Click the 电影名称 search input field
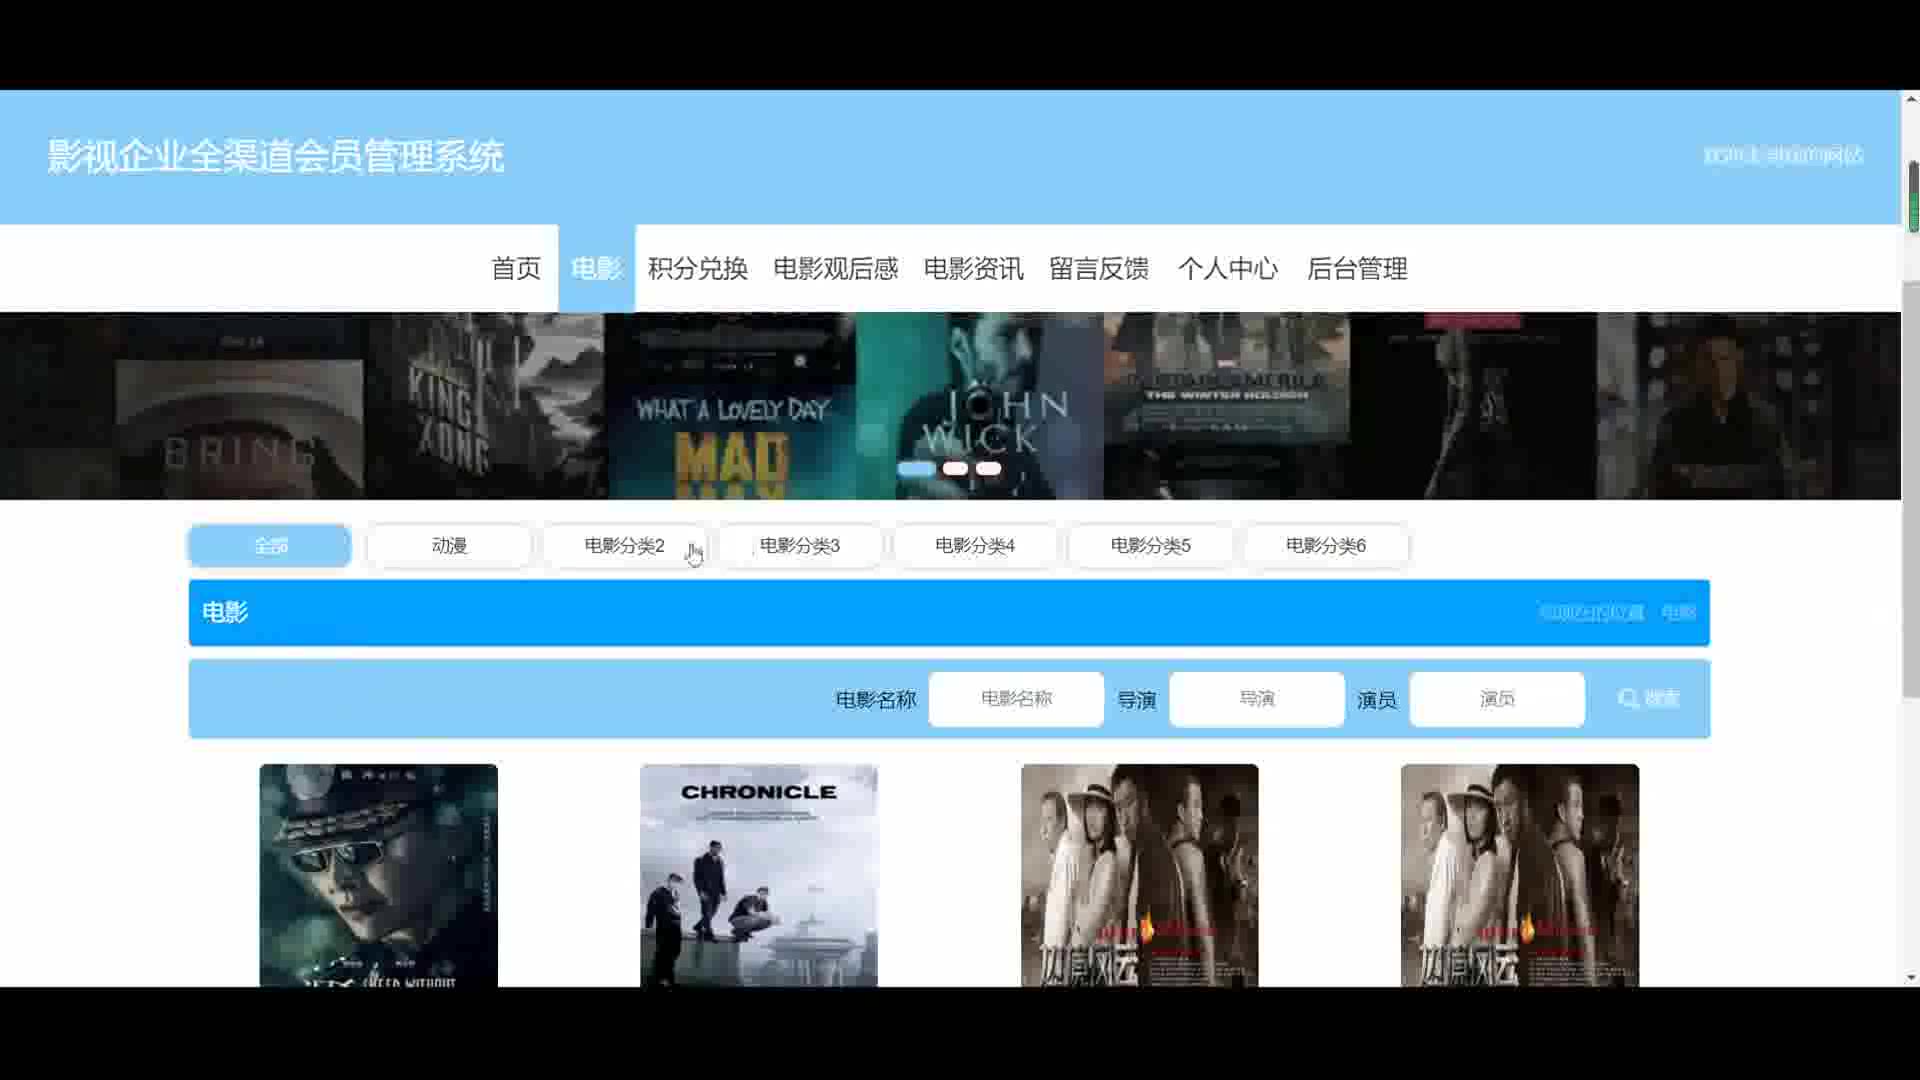Image resolution: width=1920 pixels, height=1080 pixels. coord(1016,699)
